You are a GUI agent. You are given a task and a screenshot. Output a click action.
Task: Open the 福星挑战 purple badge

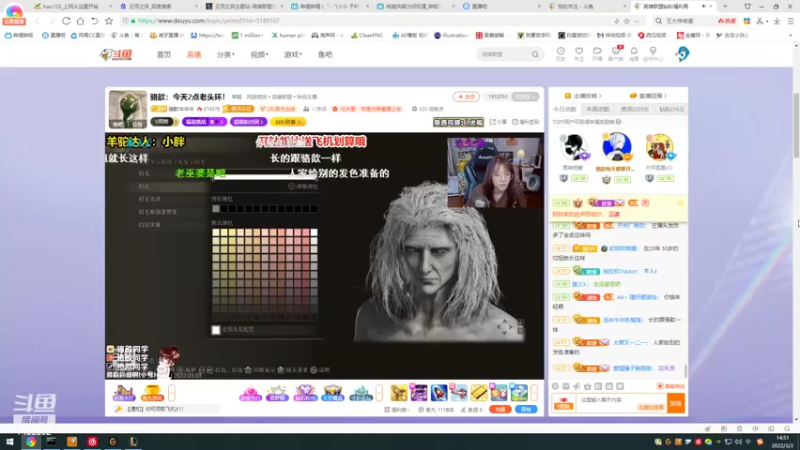pos(204,122)
